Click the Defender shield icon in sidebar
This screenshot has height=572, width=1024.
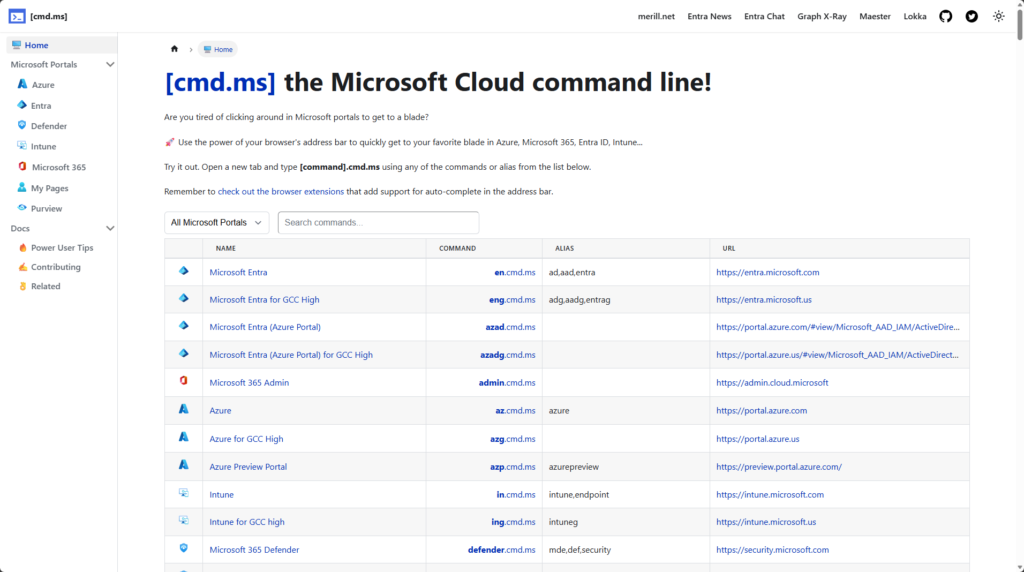coord(22,125)
